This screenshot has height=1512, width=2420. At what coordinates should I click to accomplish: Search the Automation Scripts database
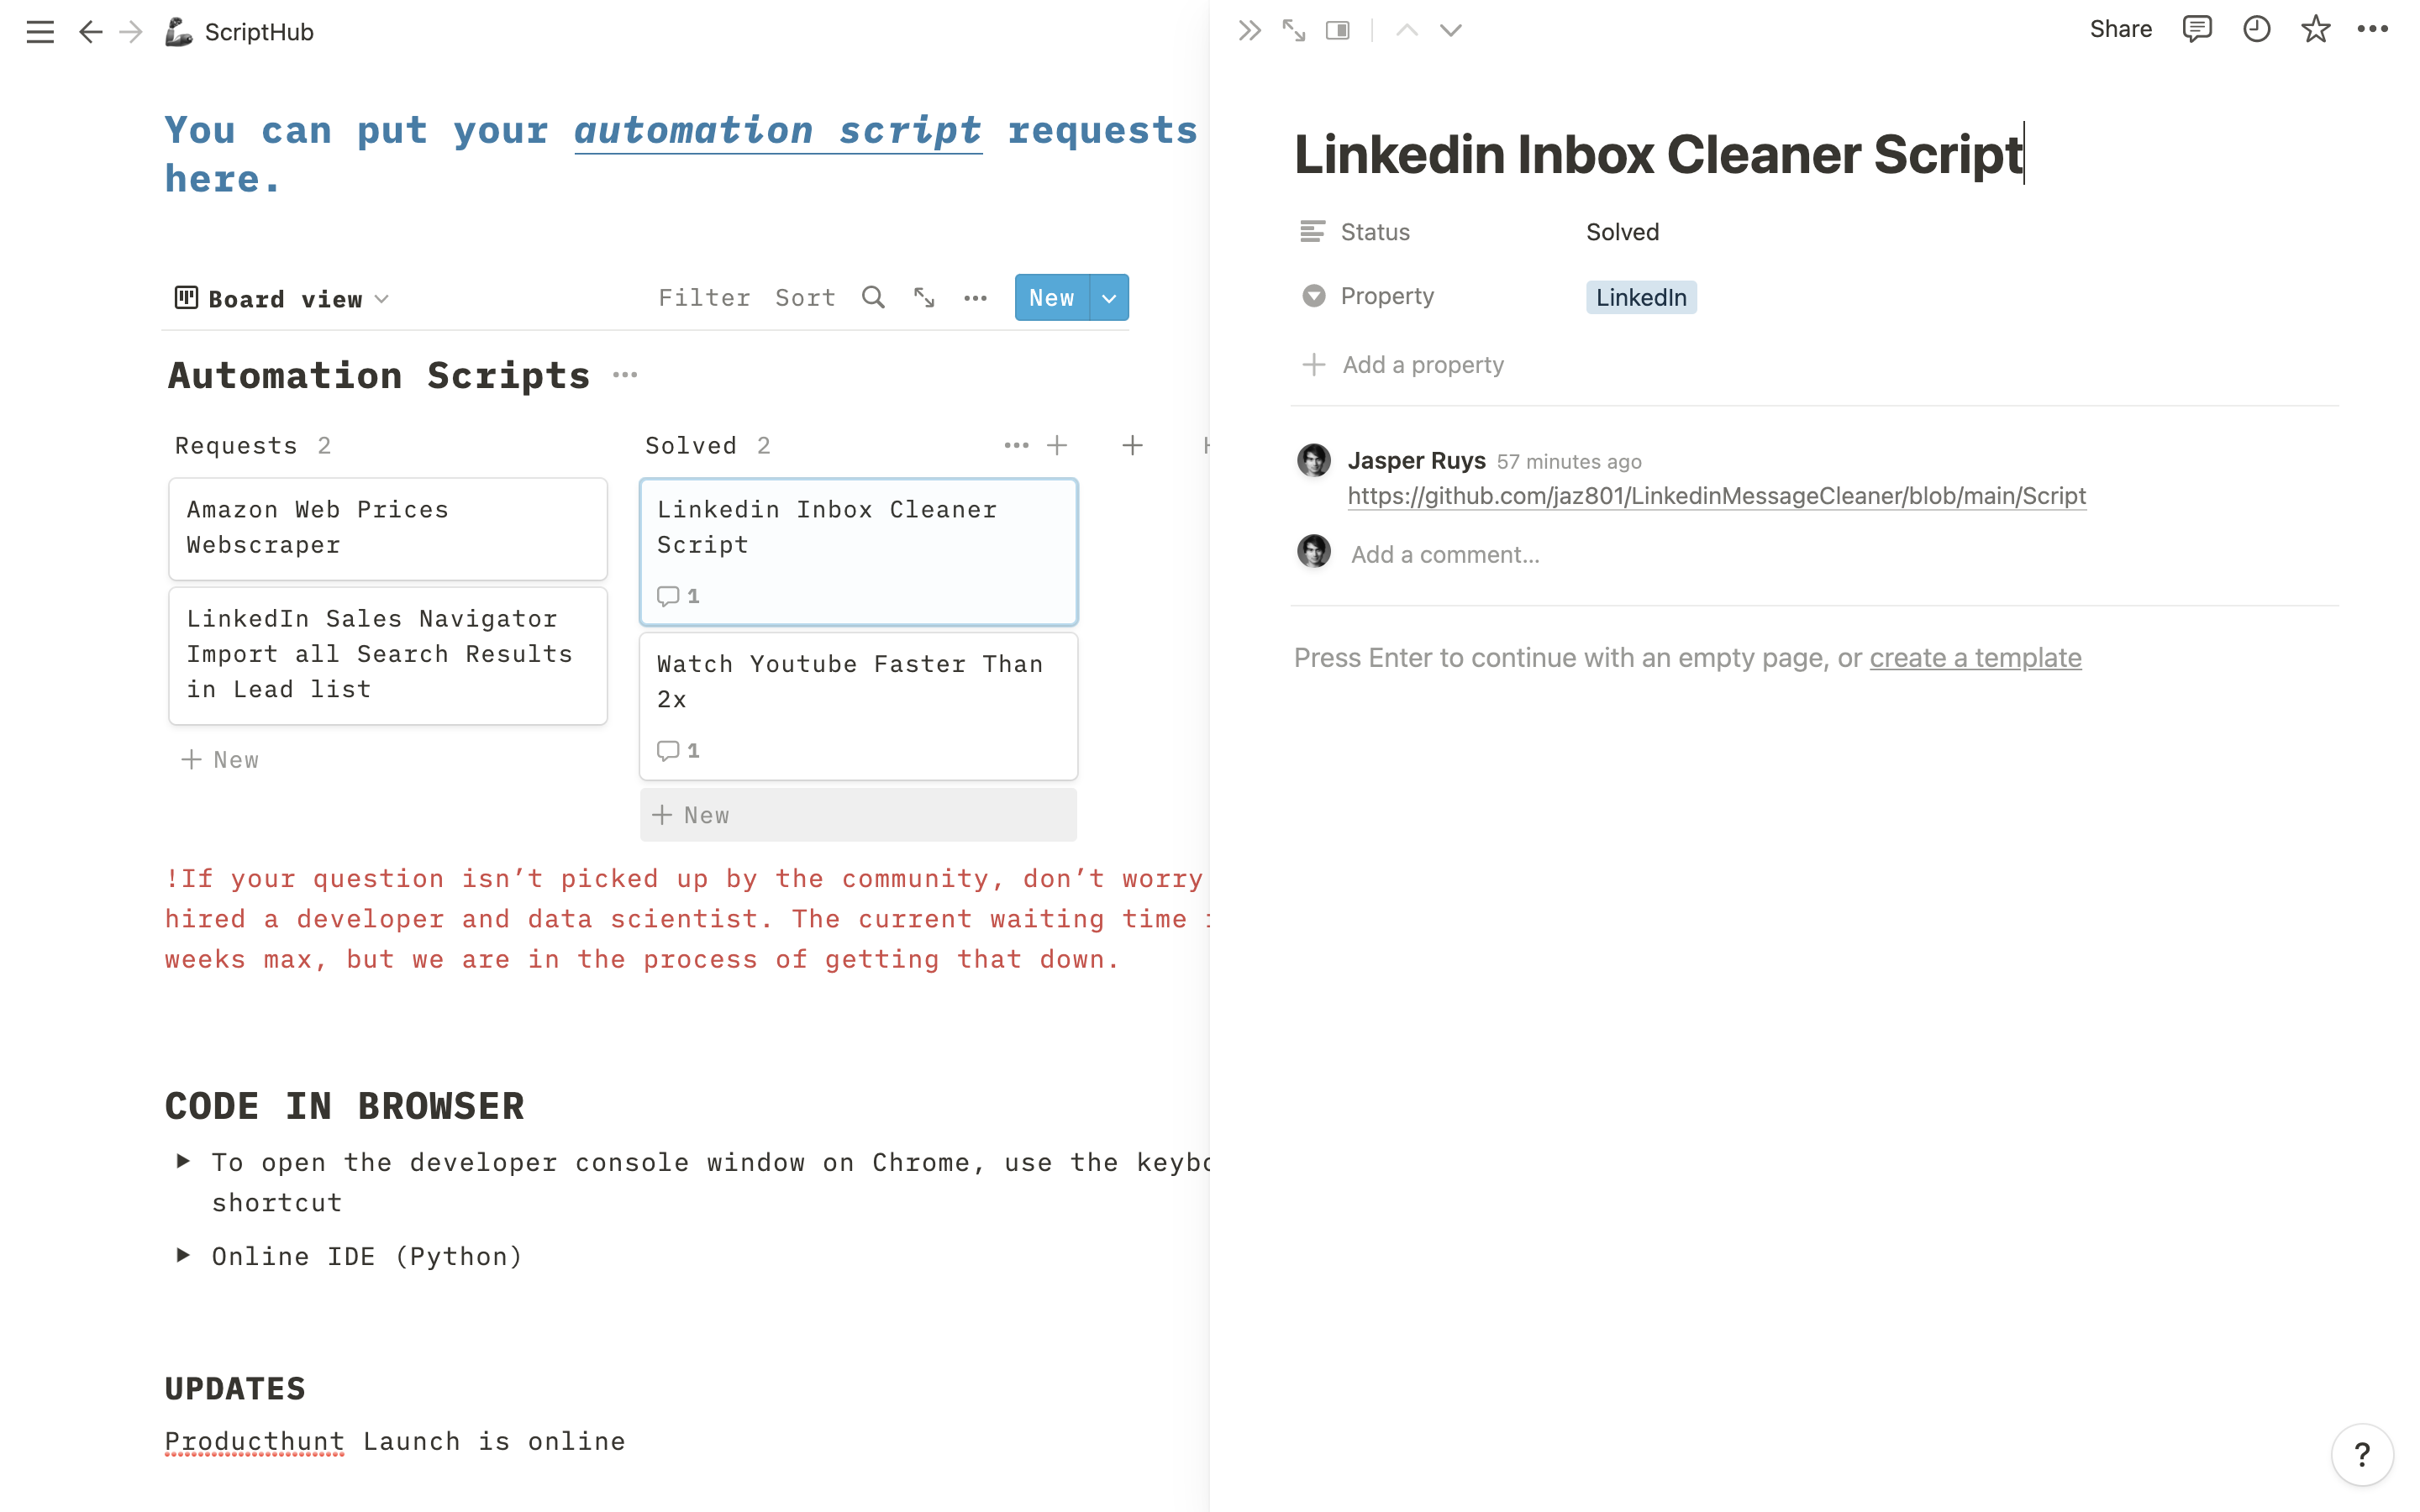pos(873,298)
